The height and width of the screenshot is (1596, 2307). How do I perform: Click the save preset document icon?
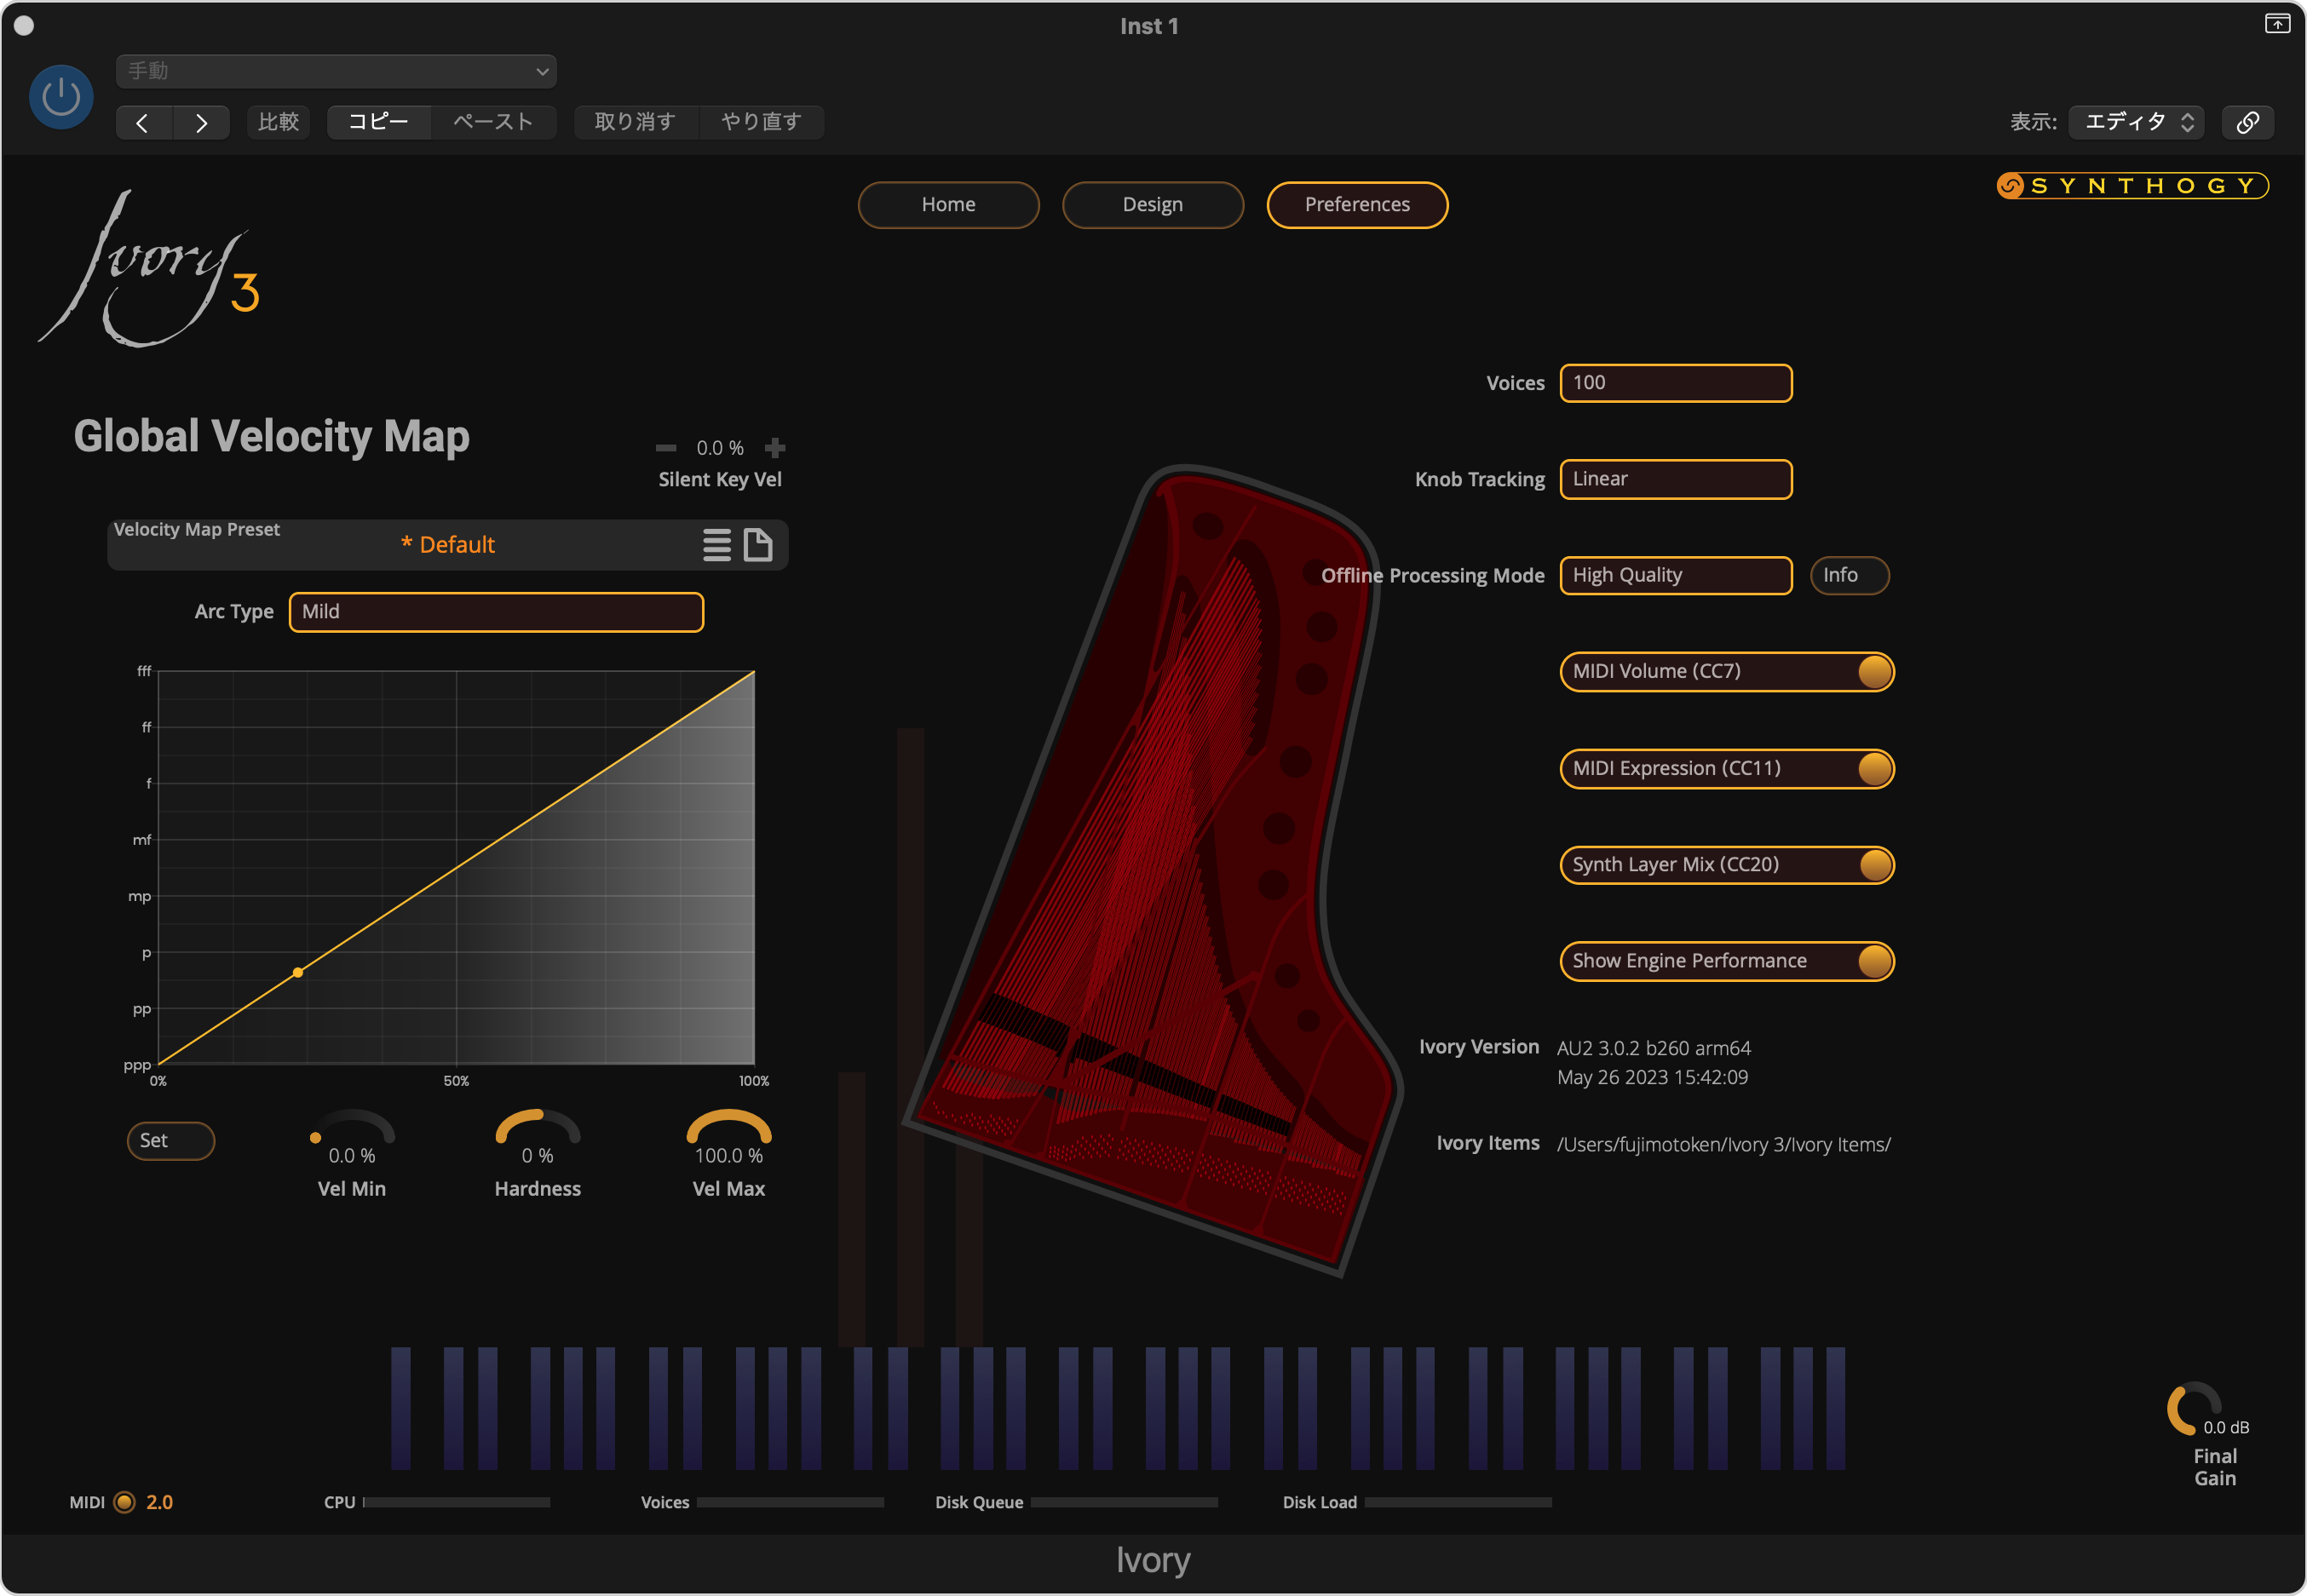pyautogui.click(x=758, y=545)
